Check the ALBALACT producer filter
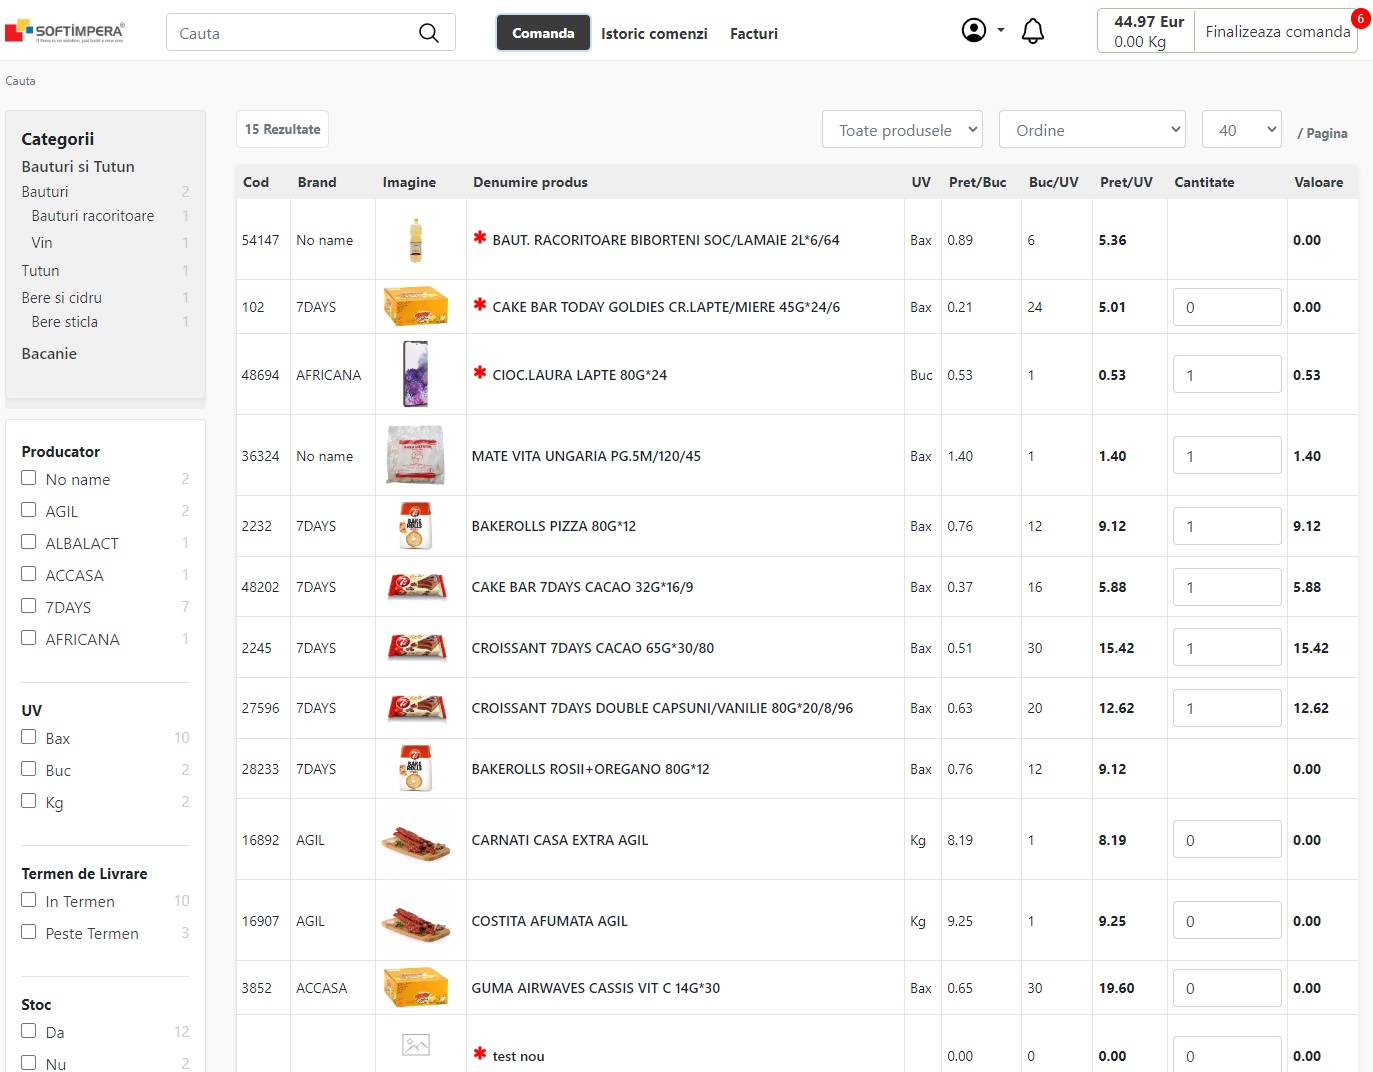Image resolution: width=1373 pixels, height=1072 pixels. (29, 542)
